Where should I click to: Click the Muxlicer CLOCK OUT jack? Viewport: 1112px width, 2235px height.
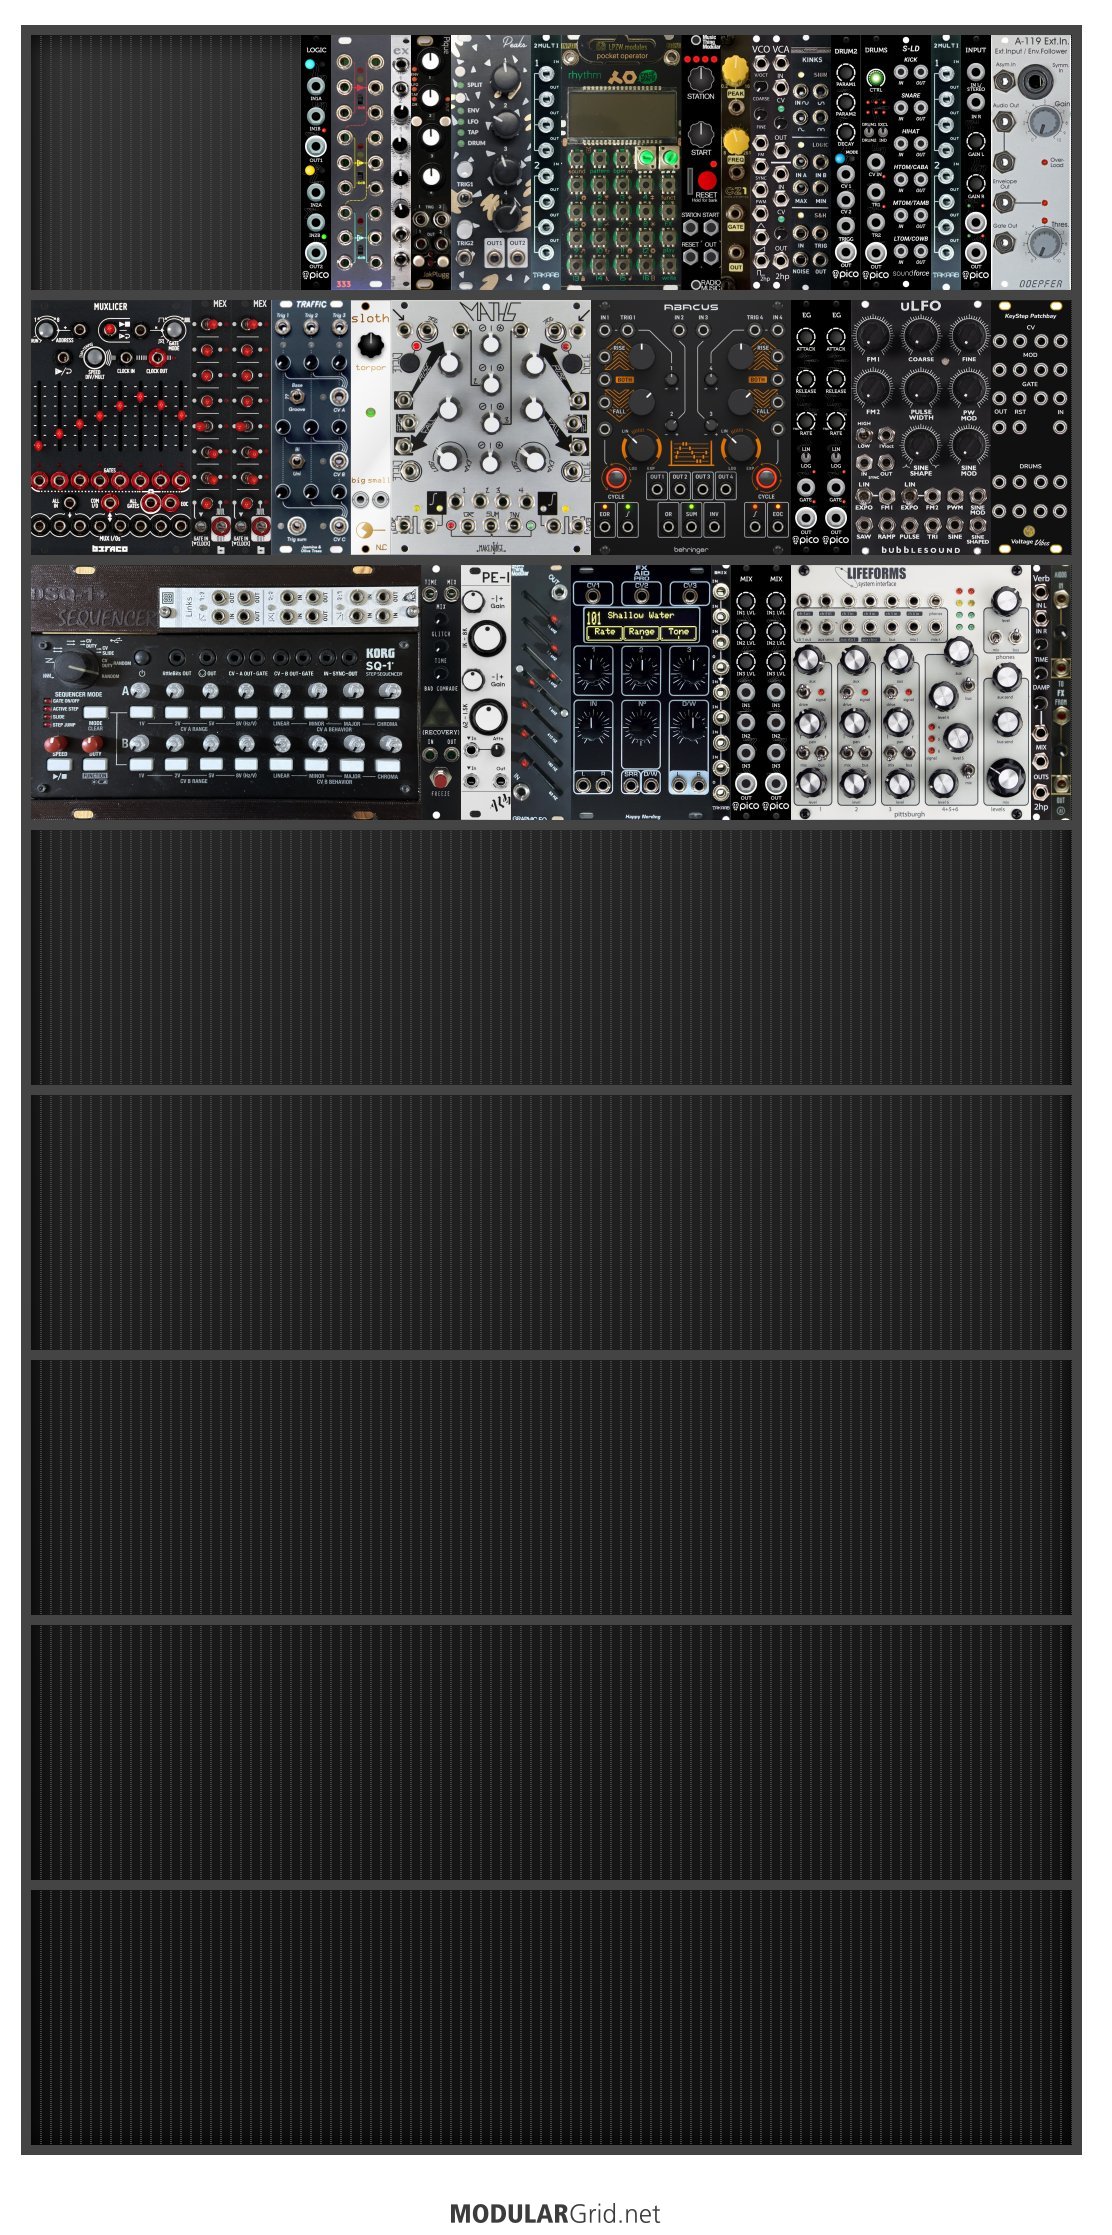(157, 357)
